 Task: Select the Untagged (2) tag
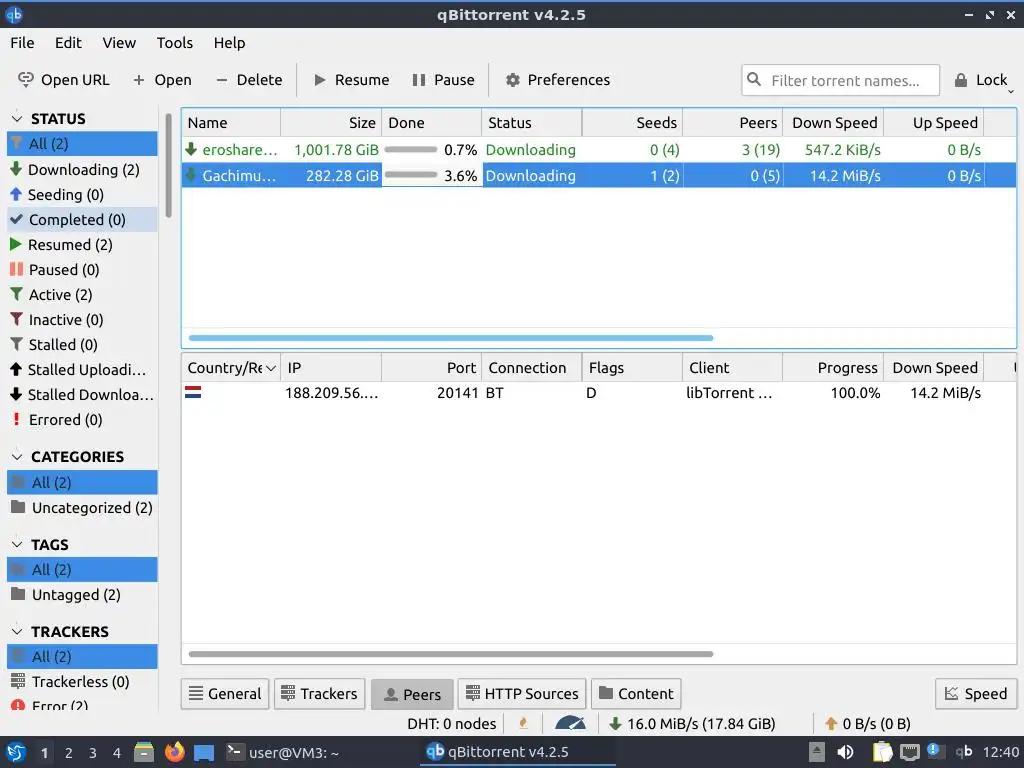(x=82, y=595)
